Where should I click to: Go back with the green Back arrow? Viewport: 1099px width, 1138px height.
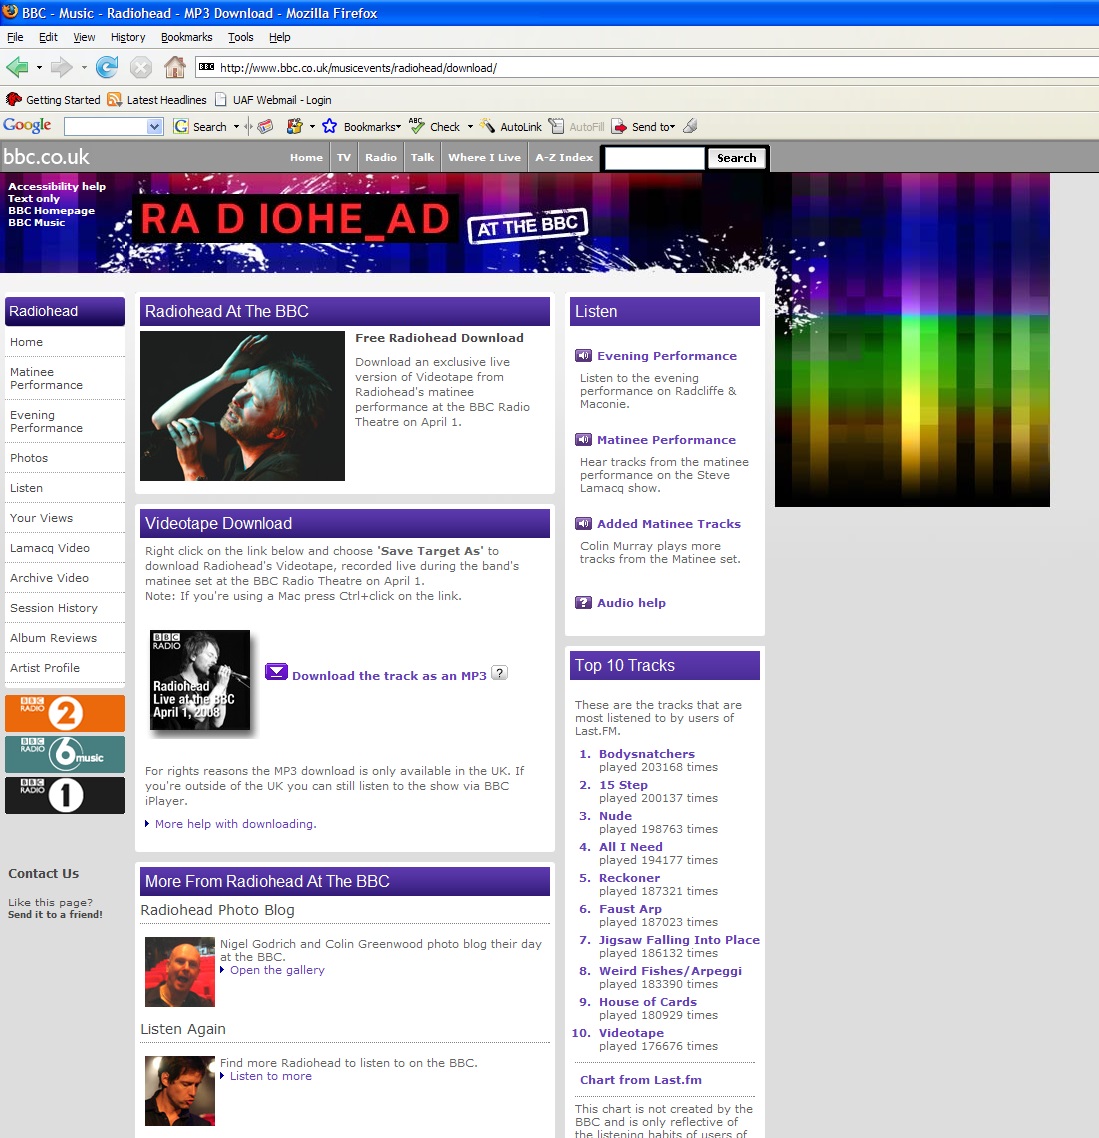[17, 67]
